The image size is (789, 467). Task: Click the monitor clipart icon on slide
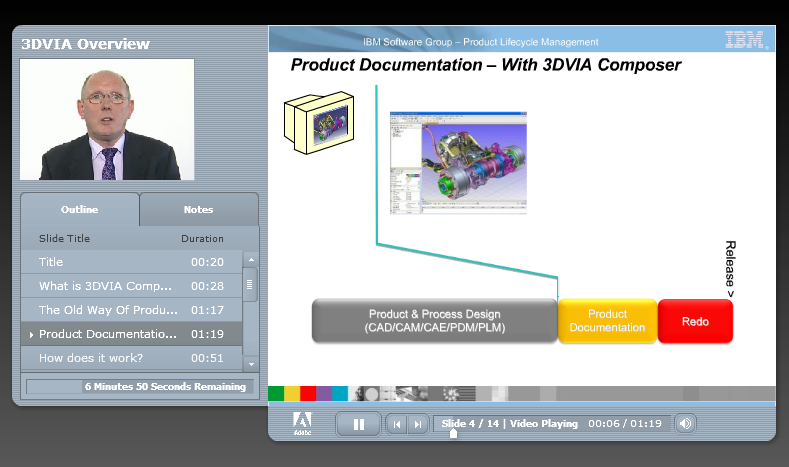click(x=319, y=122)
